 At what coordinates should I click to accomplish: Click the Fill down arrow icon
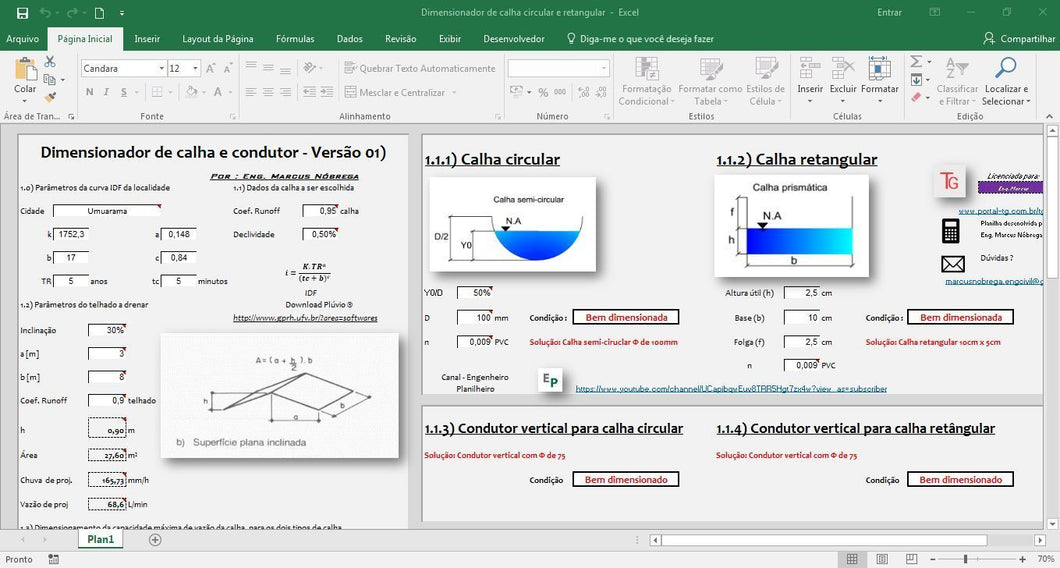click(916, 80)
